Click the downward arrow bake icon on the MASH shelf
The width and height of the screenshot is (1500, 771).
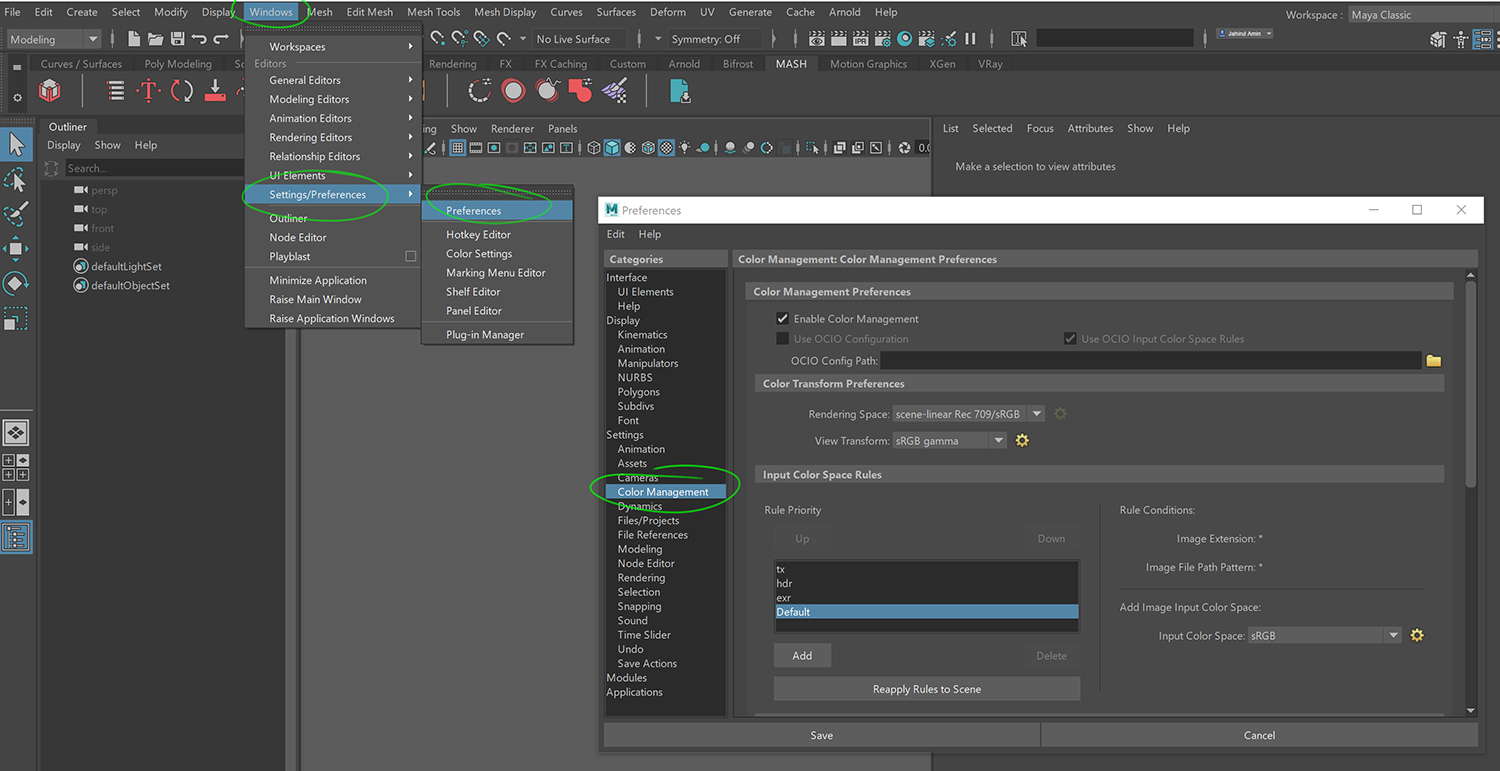pyautogui.click(x=215, y=92)
